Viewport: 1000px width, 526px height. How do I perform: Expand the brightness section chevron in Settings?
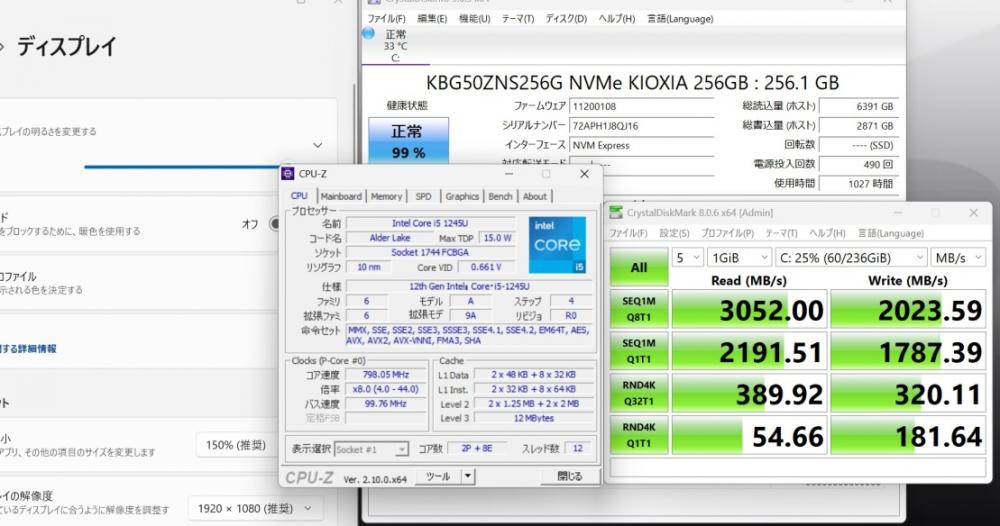(x=317, y=145)
